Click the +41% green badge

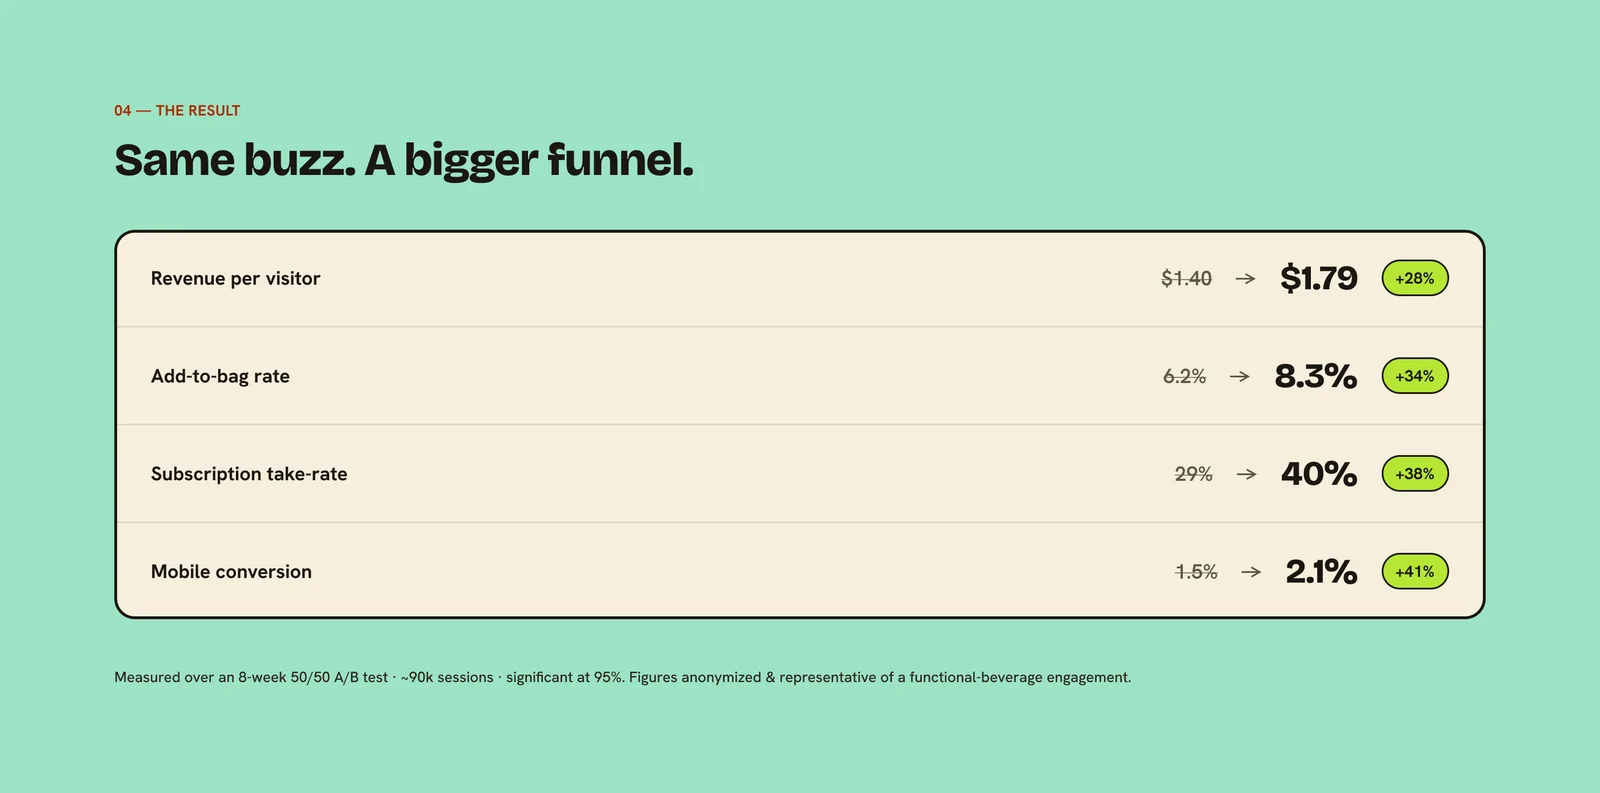click(x=1415, y=571)
